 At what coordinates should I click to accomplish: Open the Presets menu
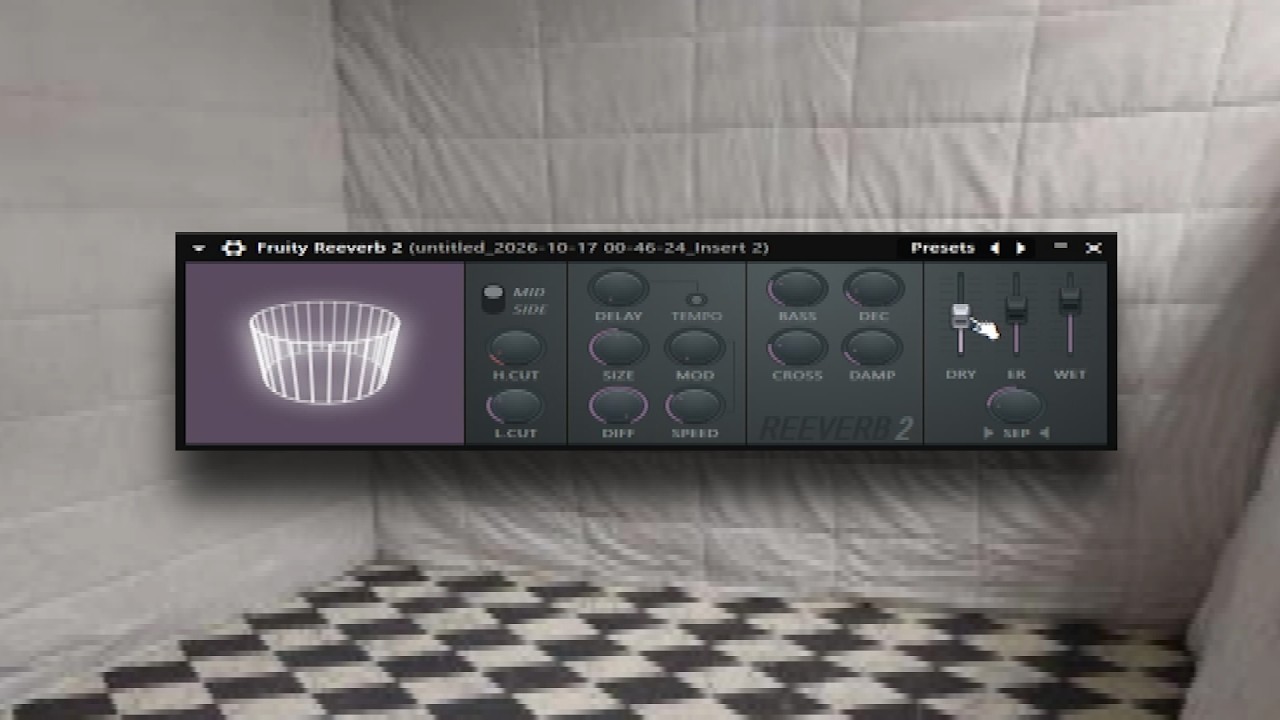[x=942, y=248]
